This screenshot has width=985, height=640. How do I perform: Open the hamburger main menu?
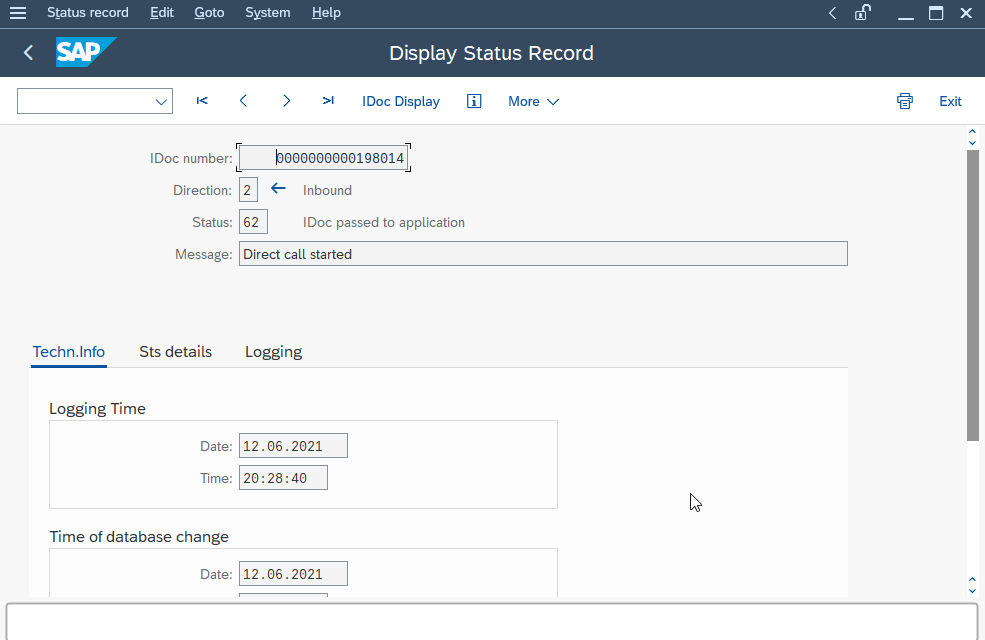click(x=18, y=13)
